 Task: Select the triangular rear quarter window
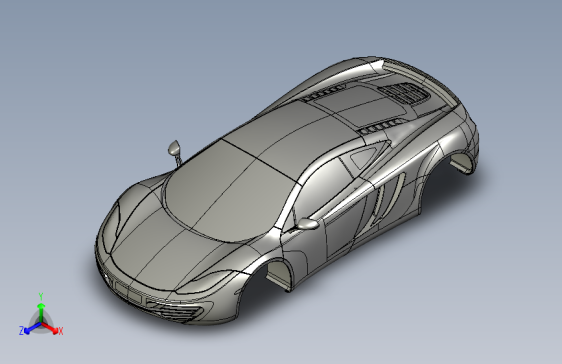click(363, 158)
